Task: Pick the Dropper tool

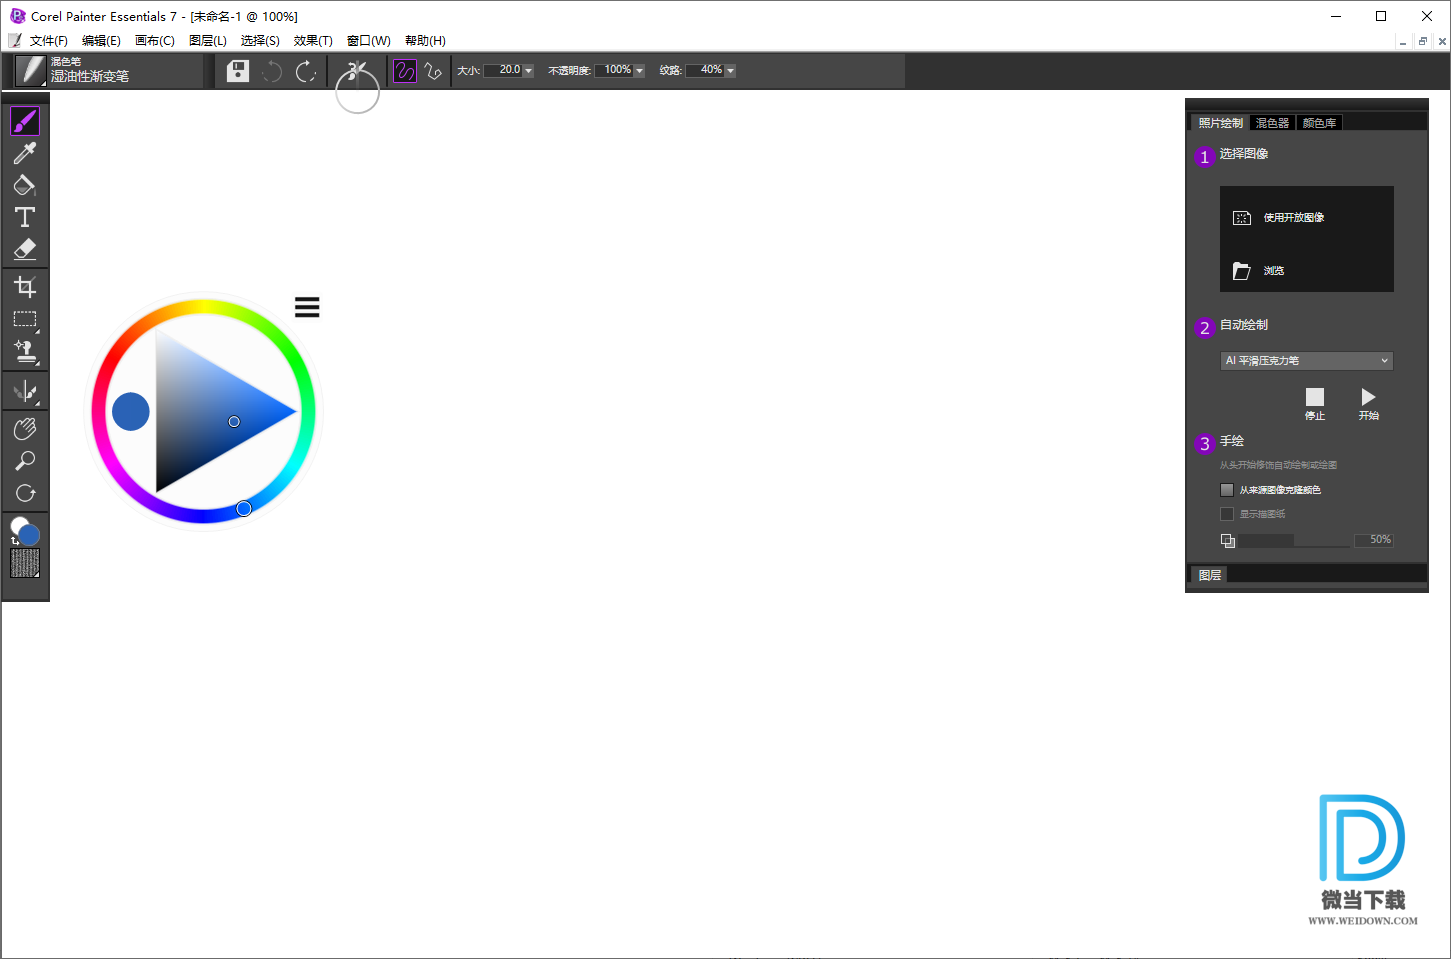Action: 25,153
